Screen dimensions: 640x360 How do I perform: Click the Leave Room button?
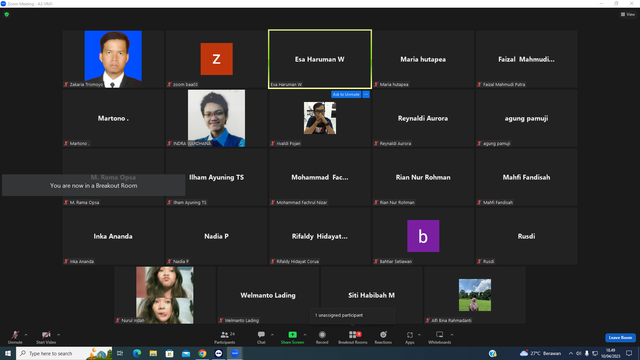(620, 338)
